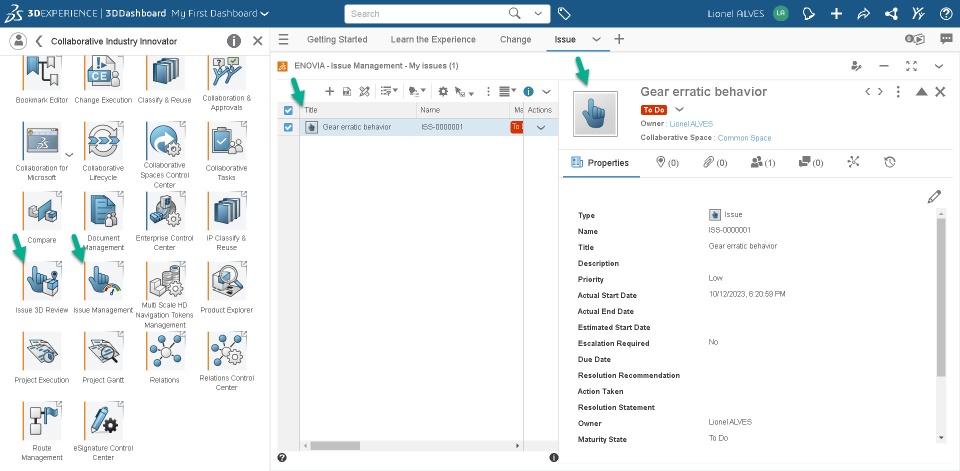Click the tag icon next to search
The image size is (960, 471).
tap(564, 13)
